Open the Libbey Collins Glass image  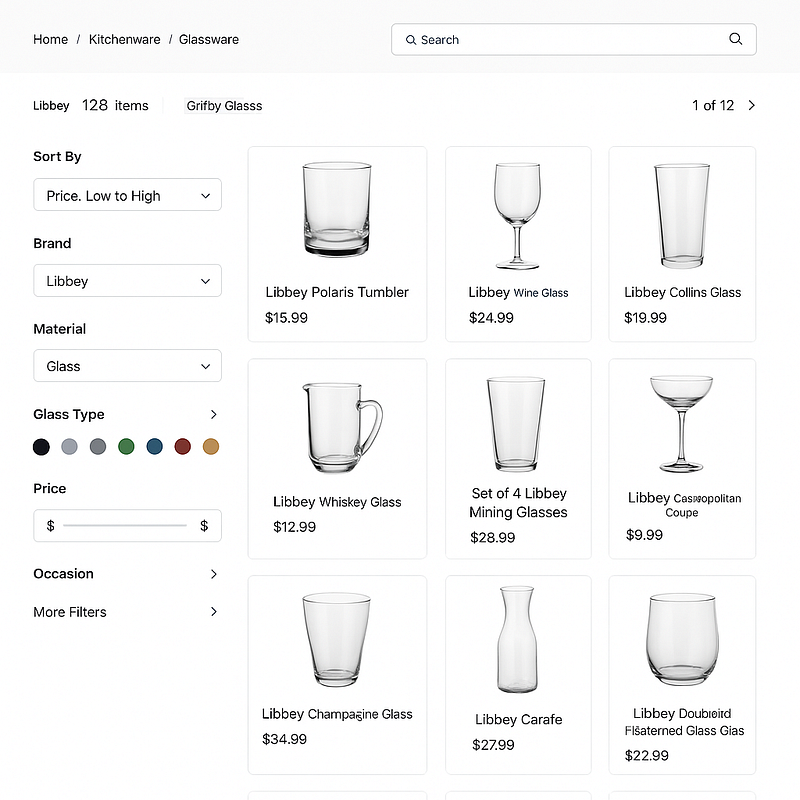(682, 215)
